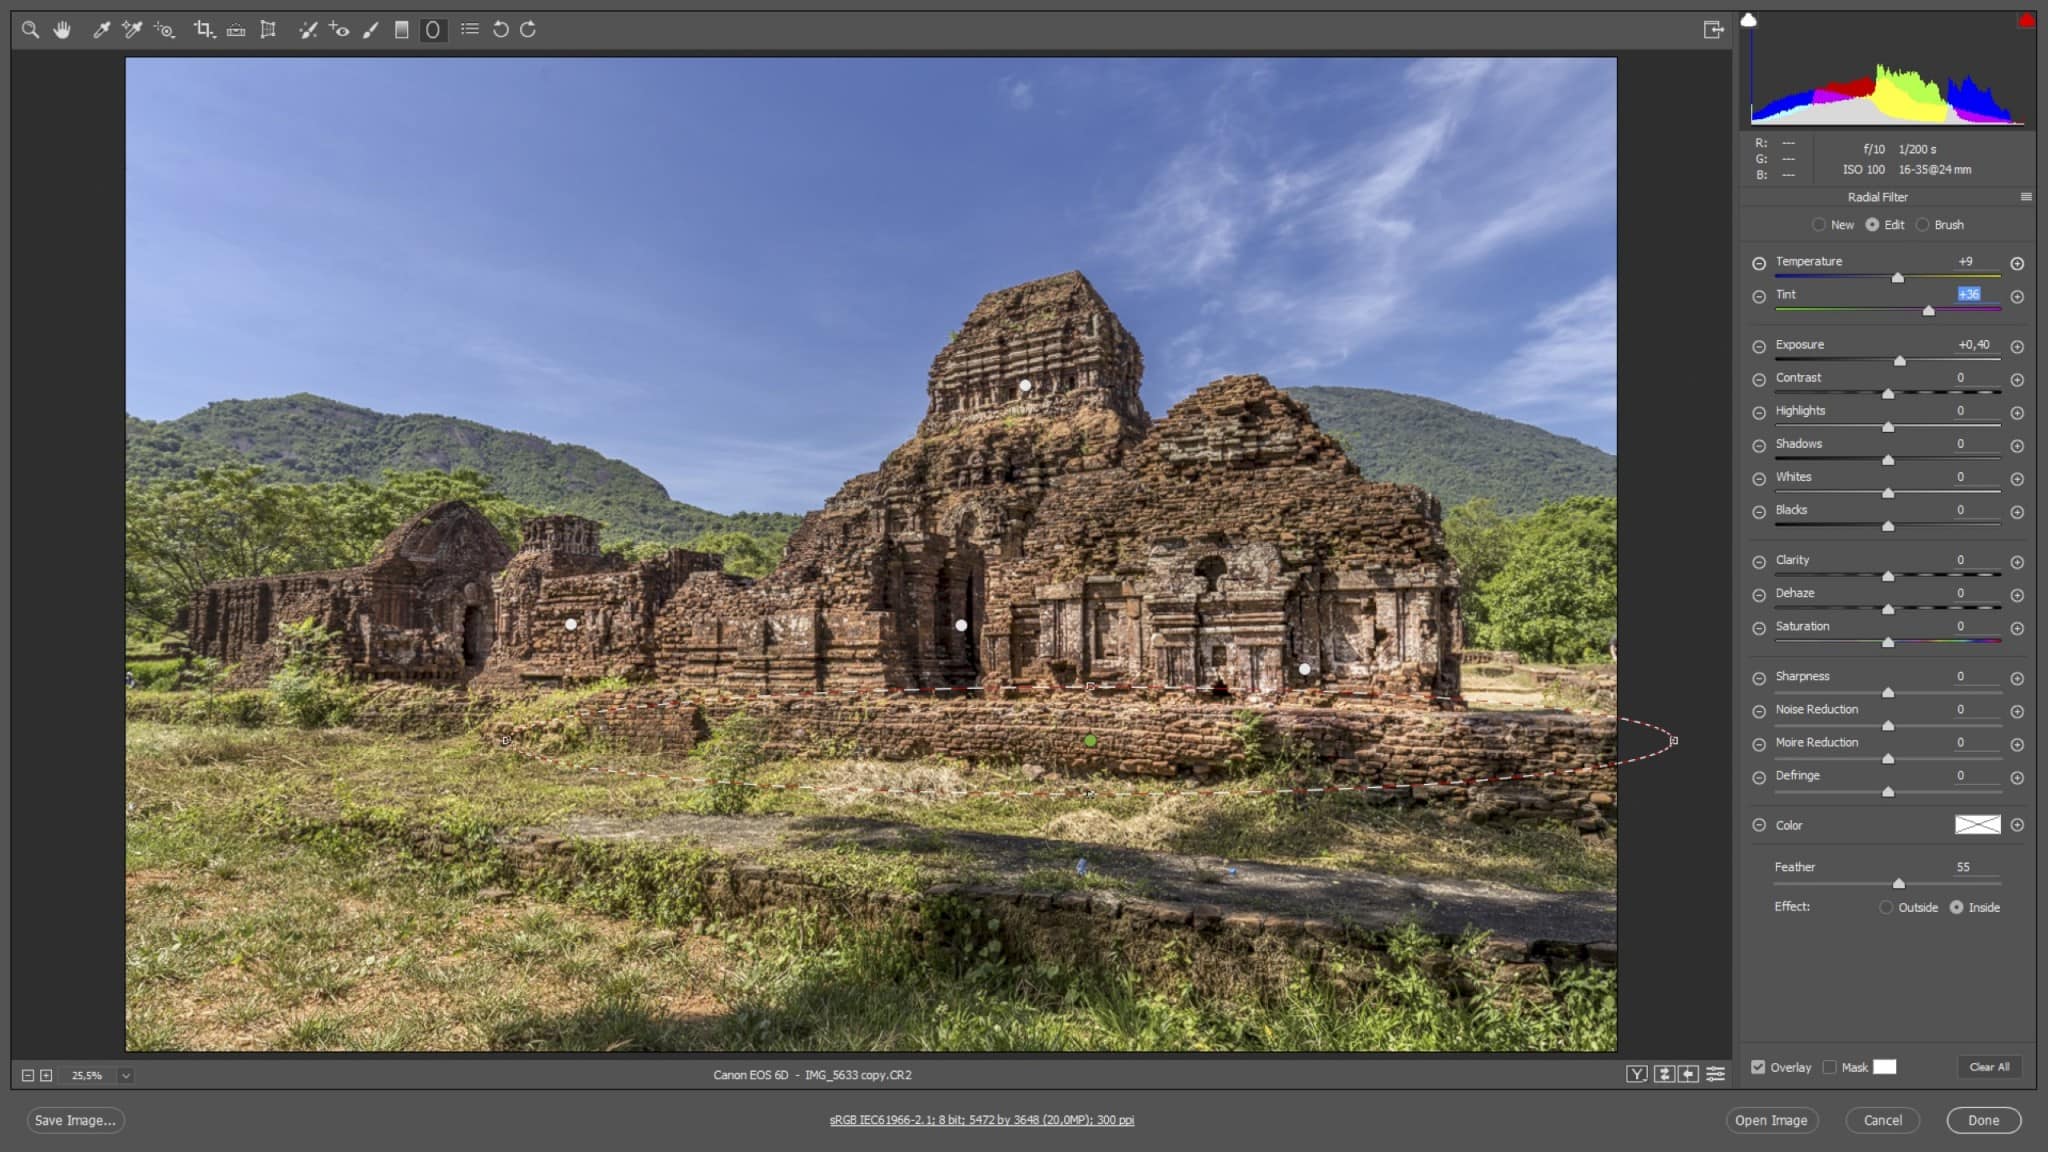Enable the Mask checkbox
The image size is (2048, 1152).
click(x=1829, y=1067)
